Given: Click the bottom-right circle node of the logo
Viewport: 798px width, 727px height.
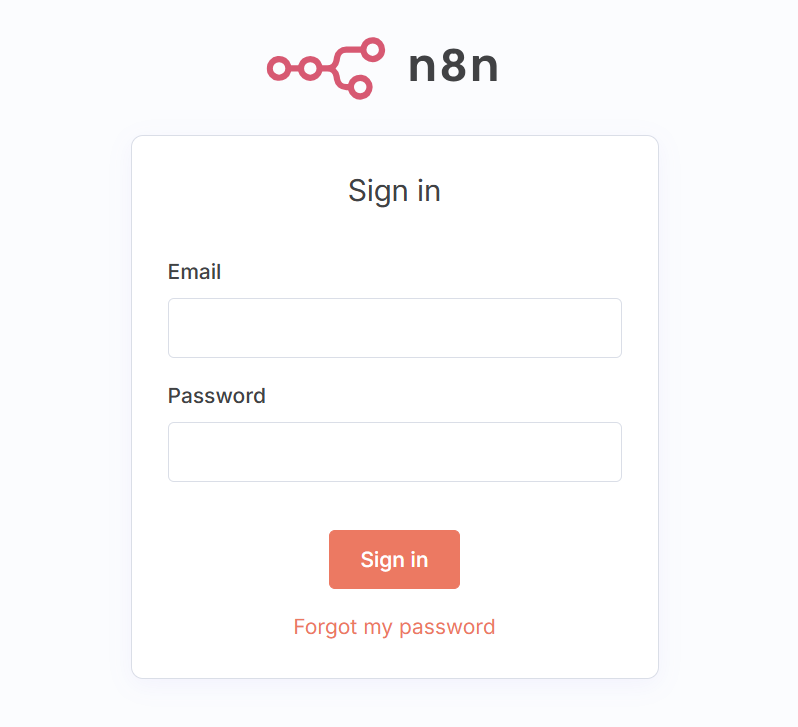Looking at the screenshot, I should (360, 88).
